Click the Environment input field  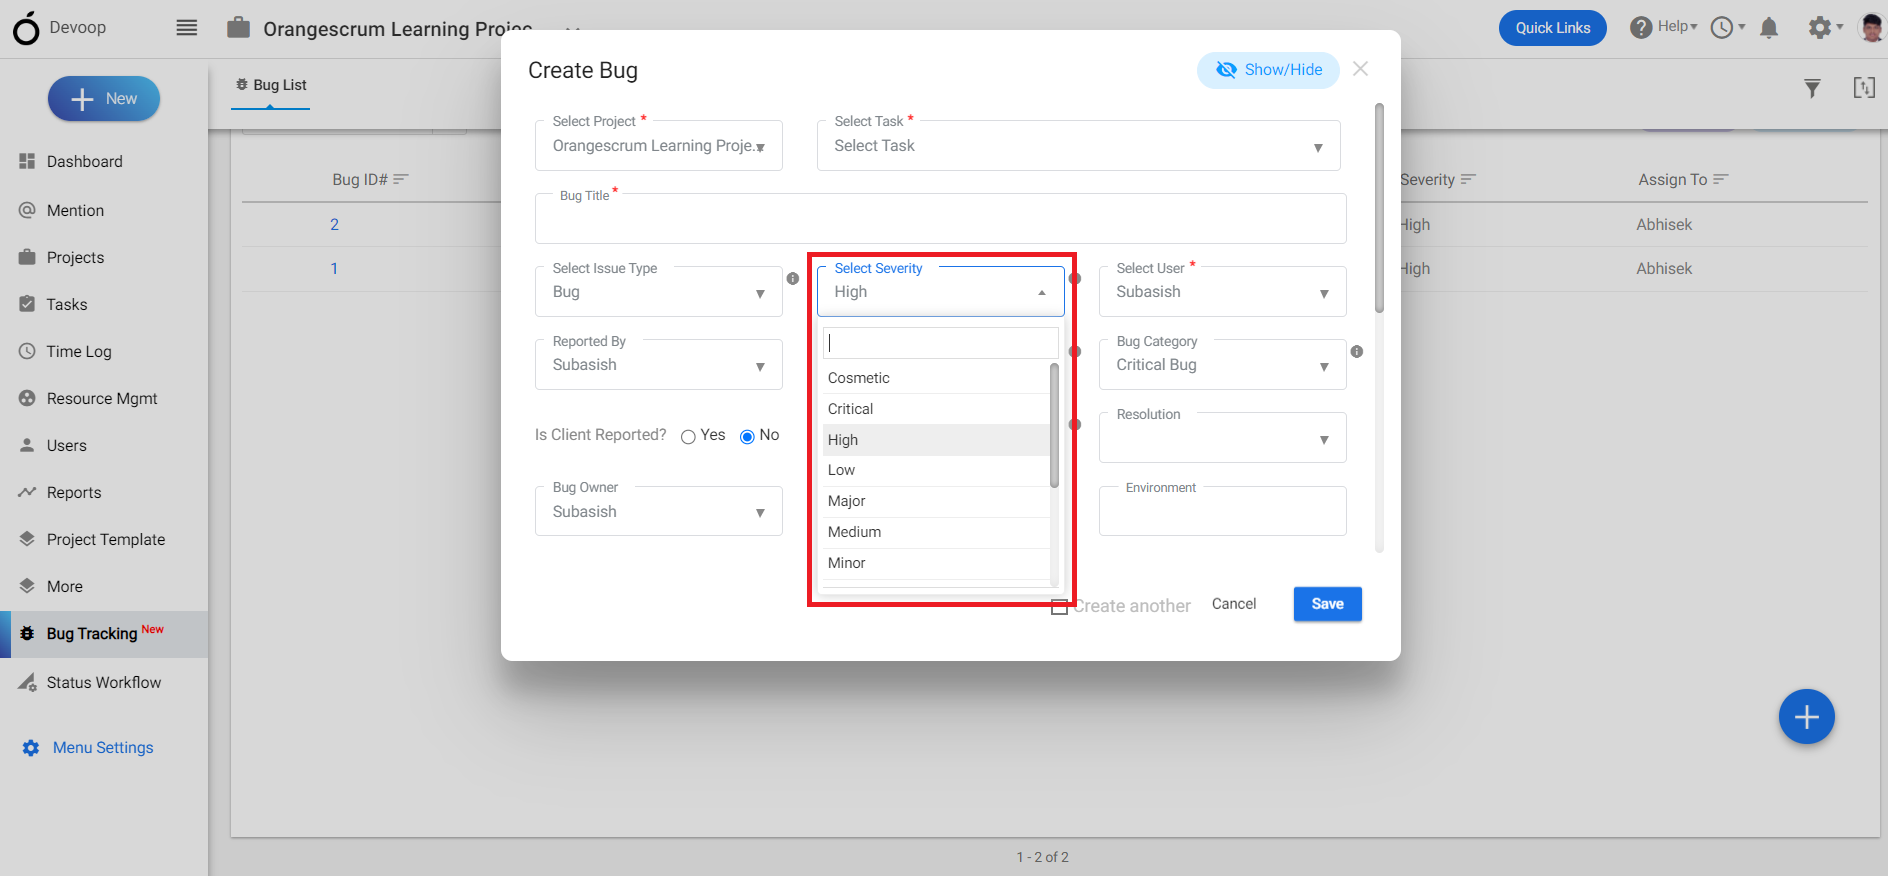[1223, 511]
